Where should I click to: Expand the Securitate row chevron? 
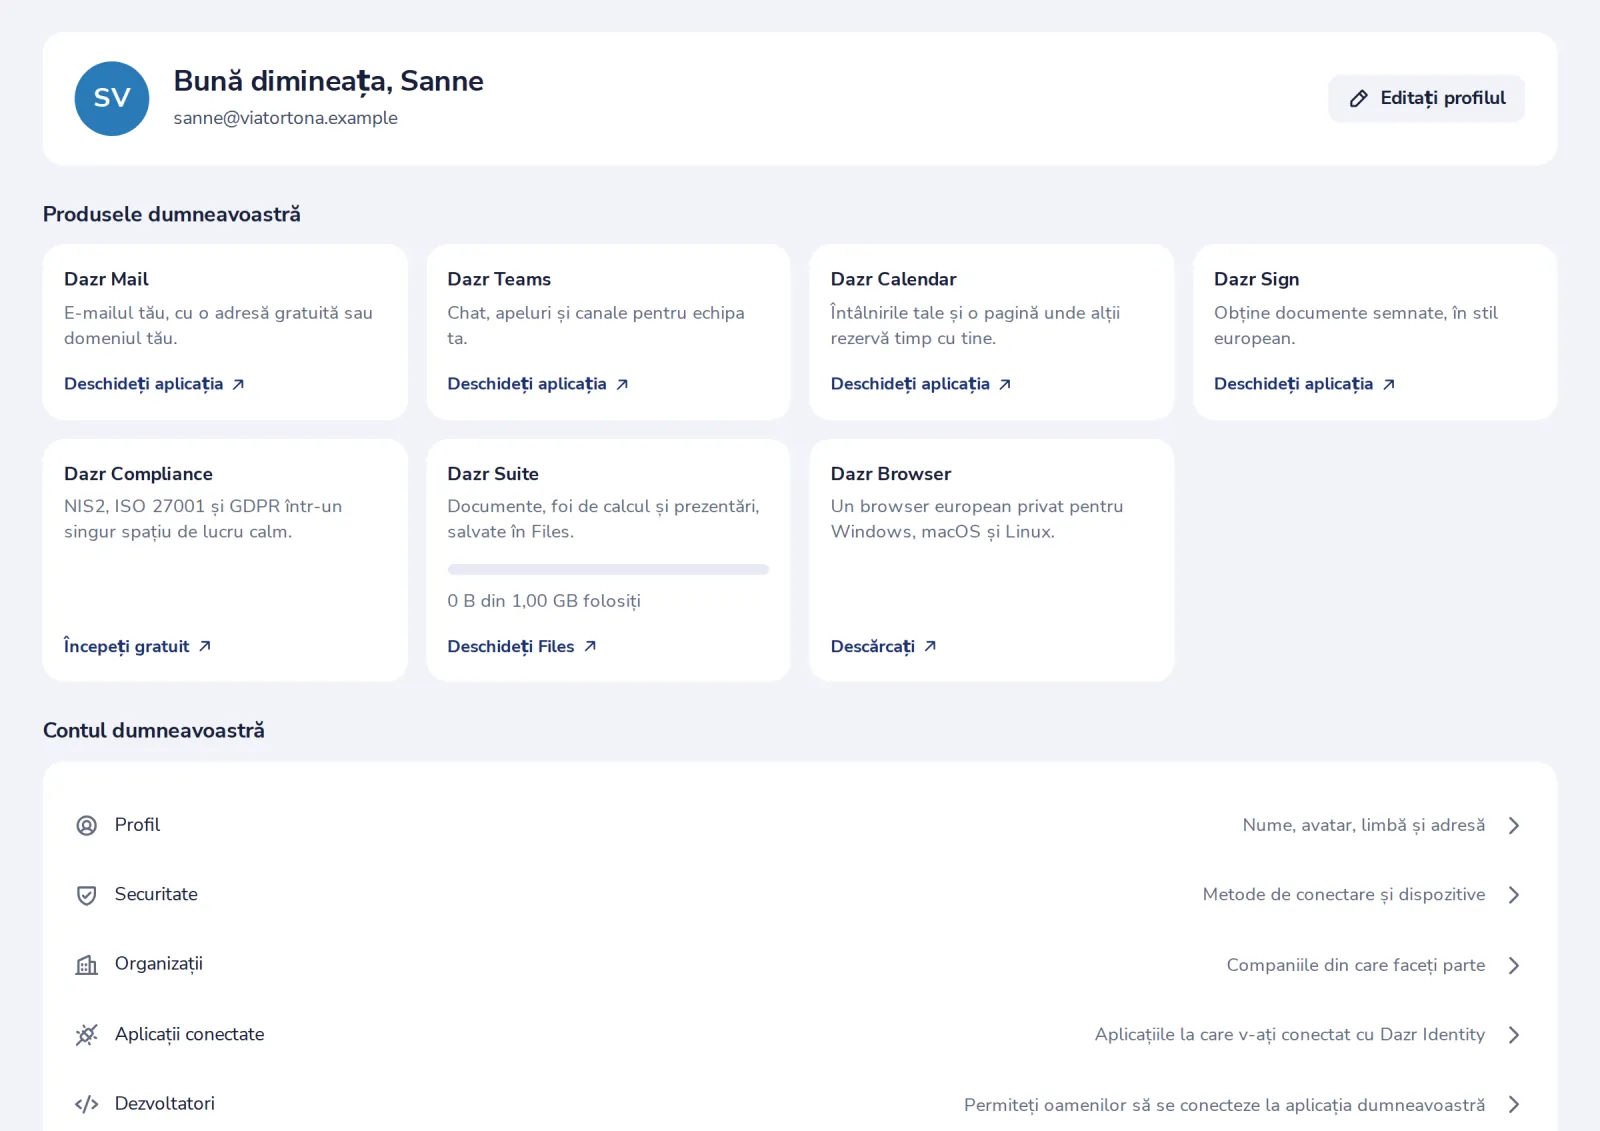(x=1514, y=895)
